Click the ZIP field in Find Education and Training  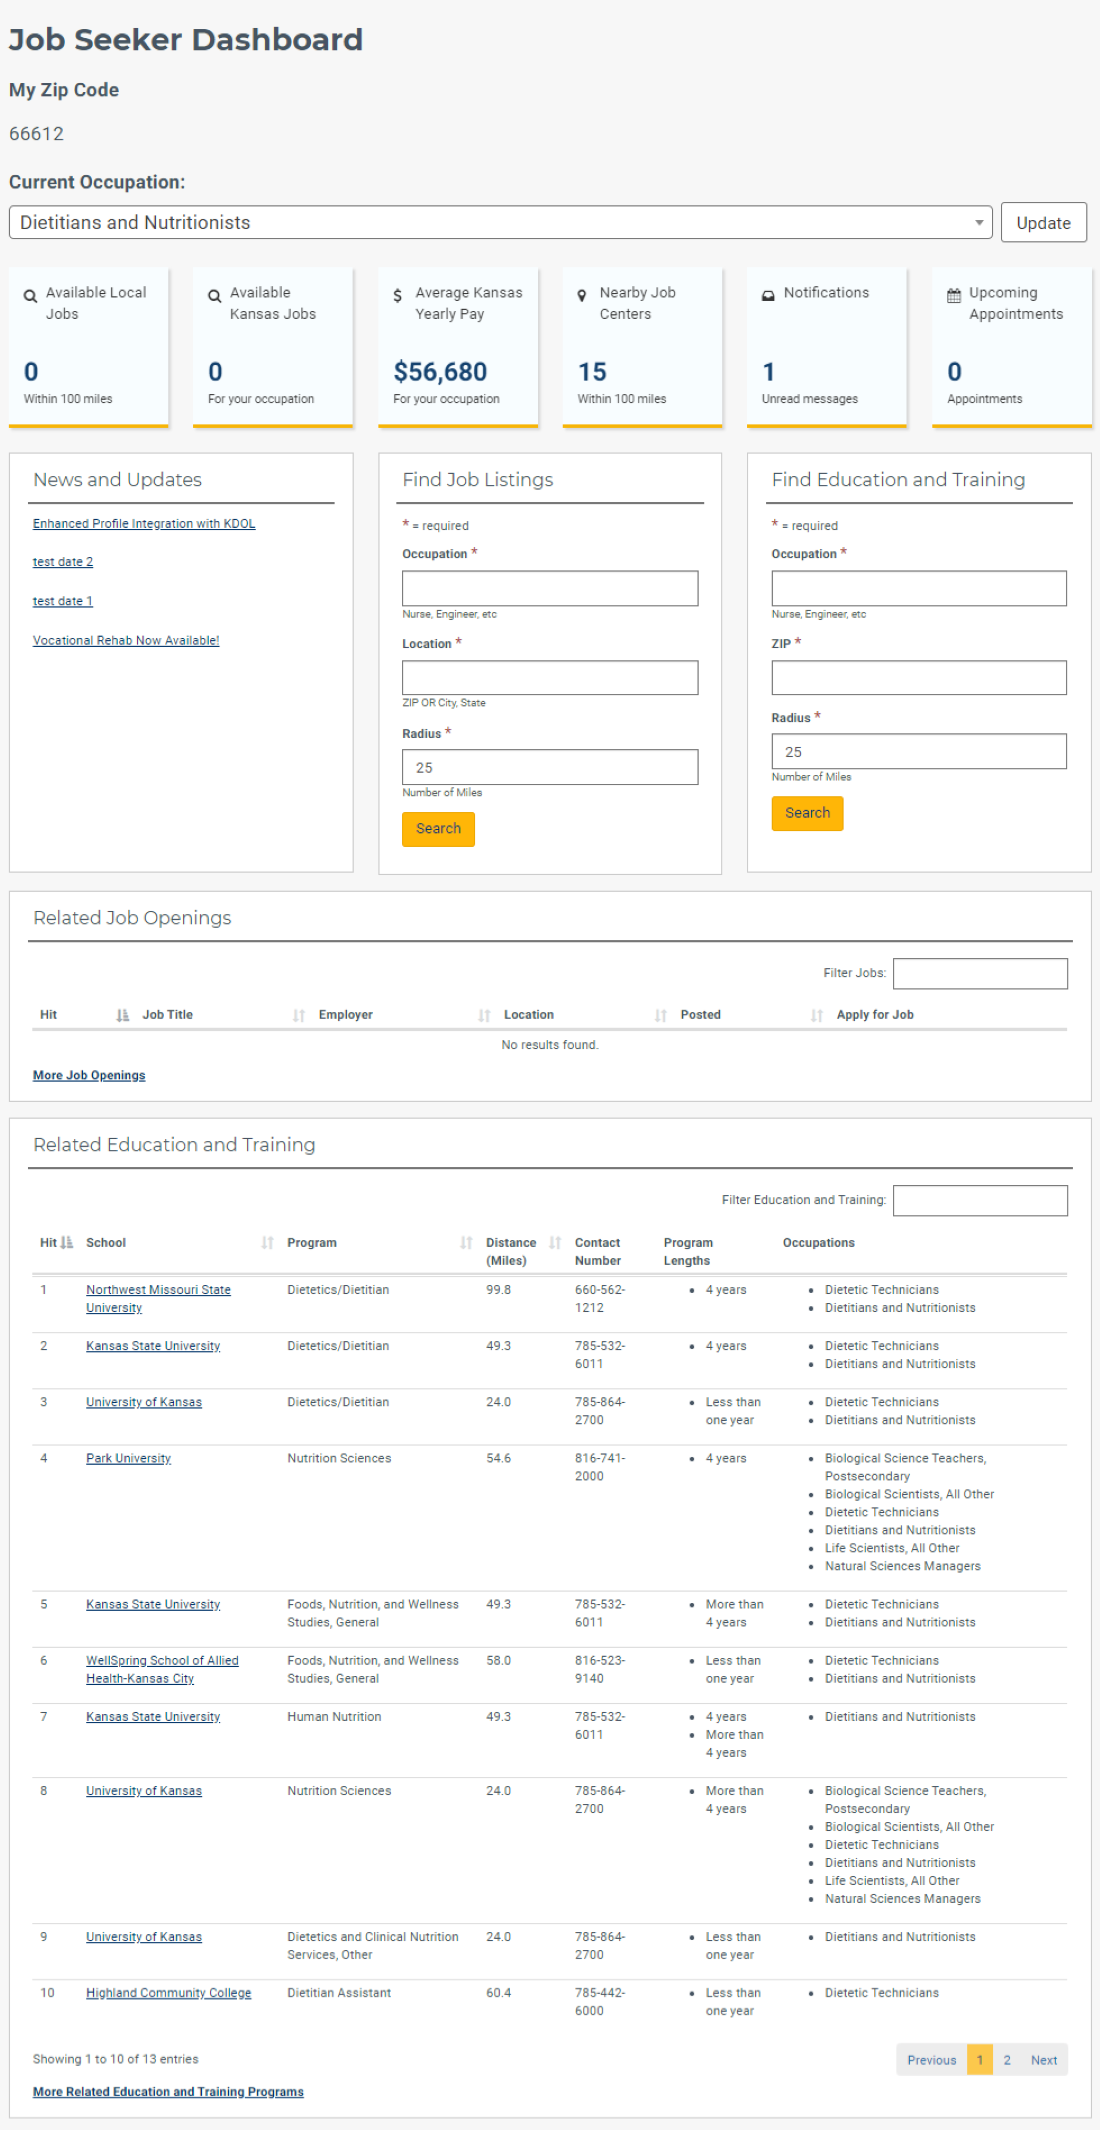(x=919, y=678)
